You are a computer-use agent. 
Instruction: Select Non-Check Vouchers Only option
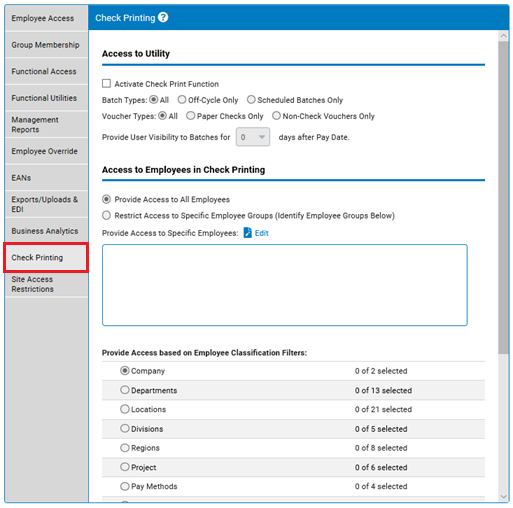pos(276,116)
